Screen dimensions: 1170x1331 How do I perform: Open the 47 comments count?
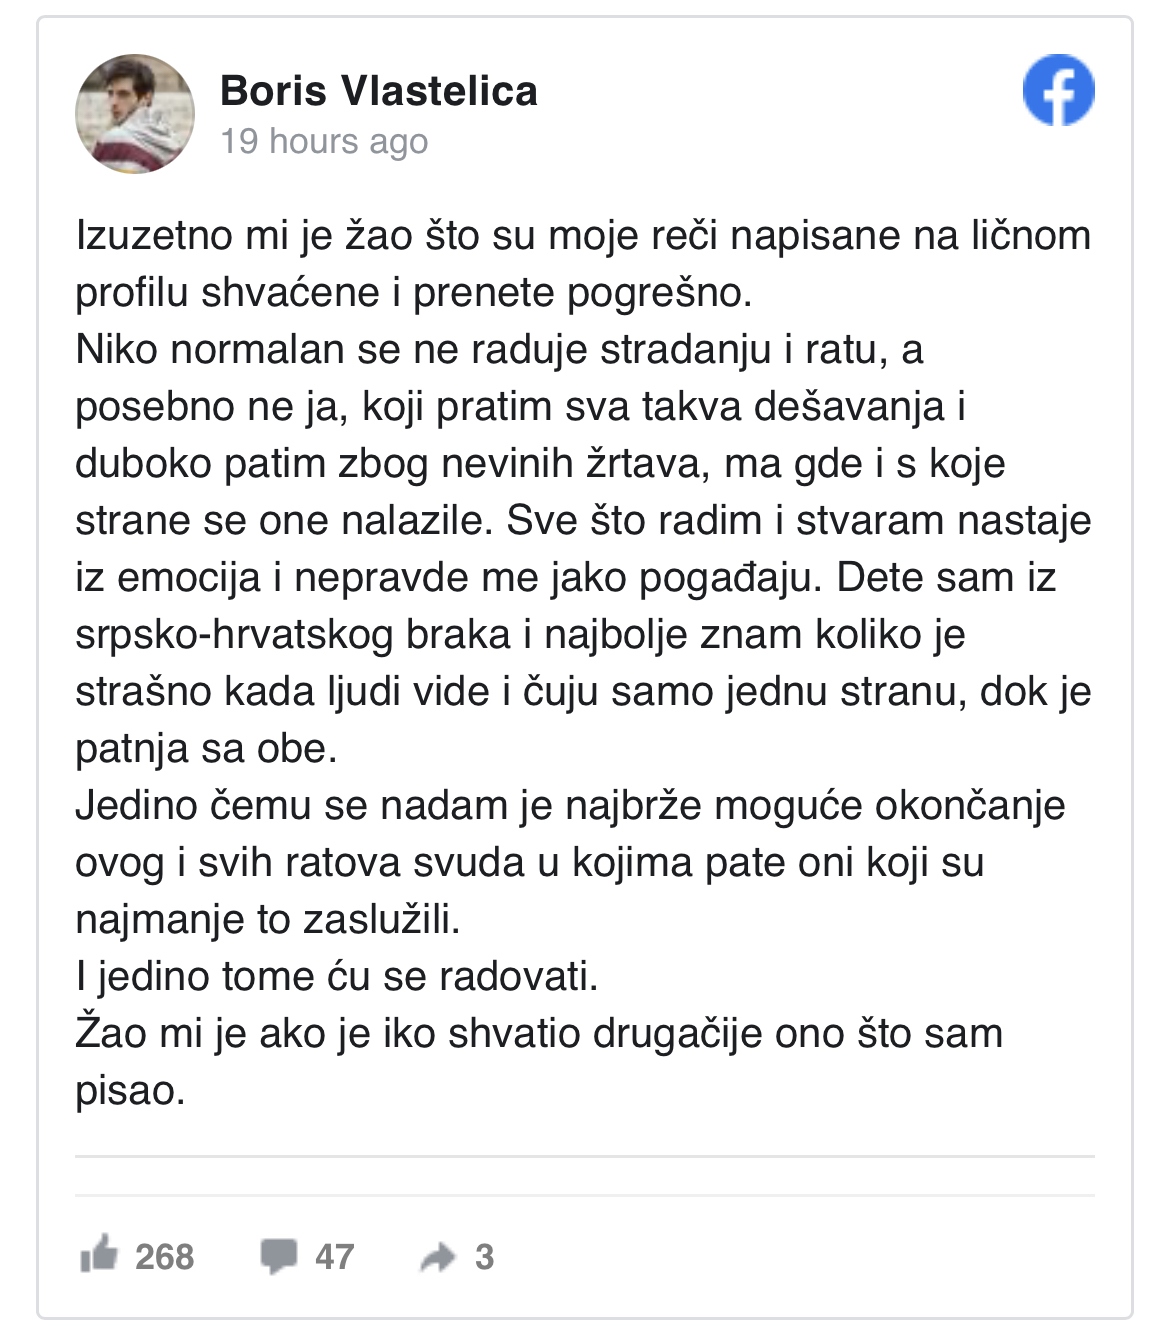point(334,1257)
